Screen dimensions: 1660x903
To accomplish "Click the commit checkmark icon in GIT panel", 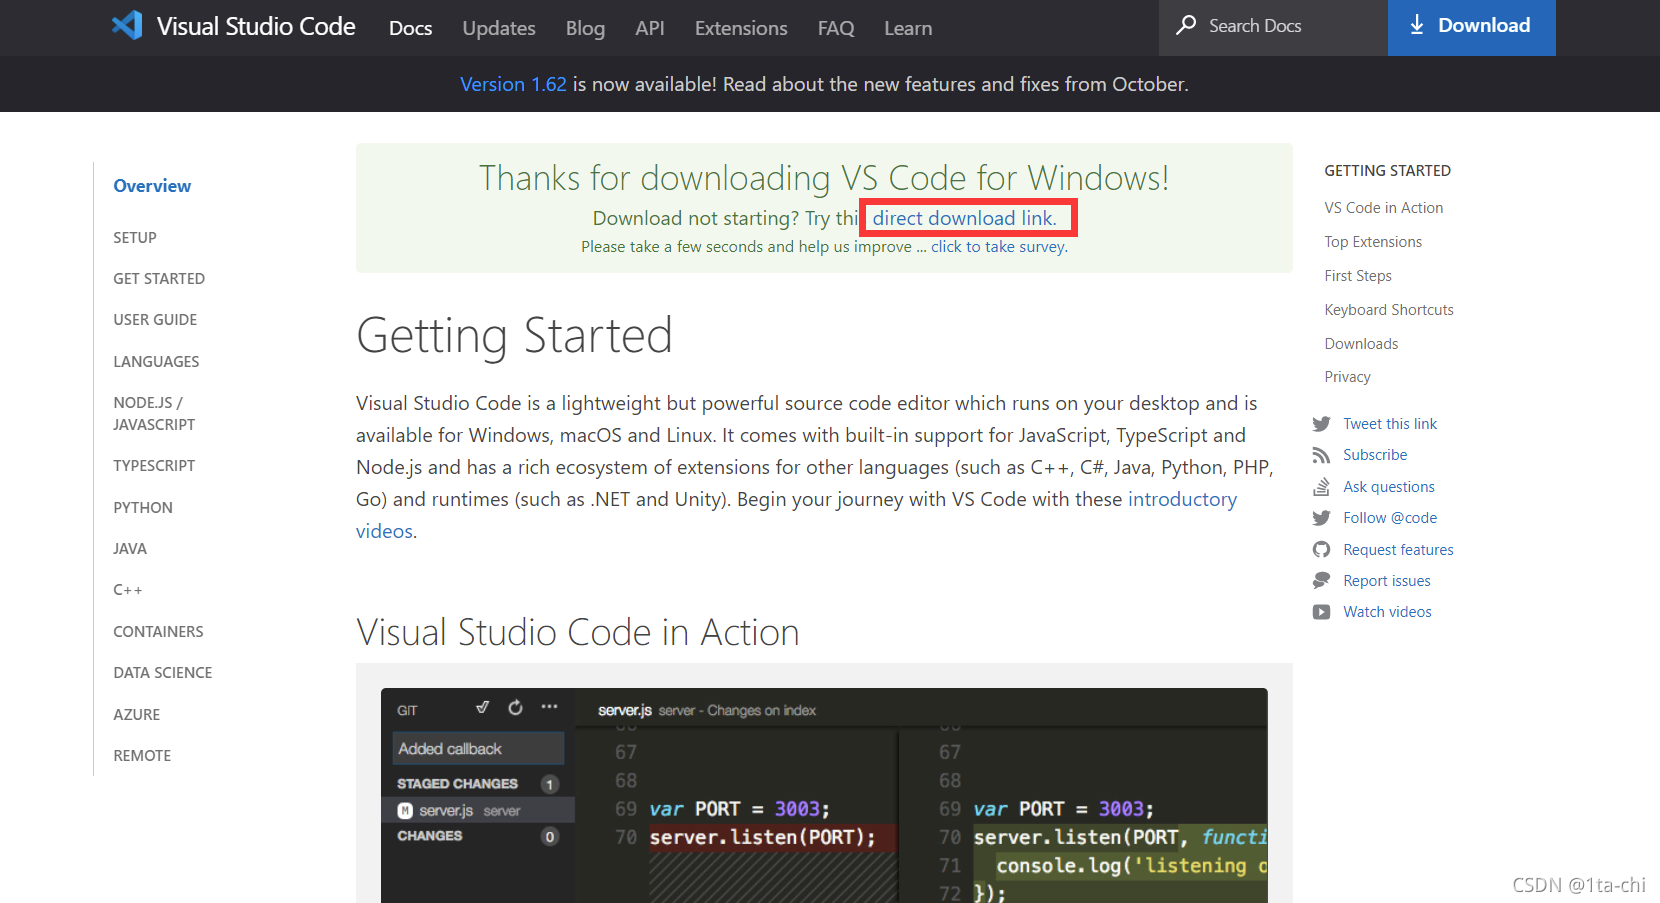I will click(482, 707).
